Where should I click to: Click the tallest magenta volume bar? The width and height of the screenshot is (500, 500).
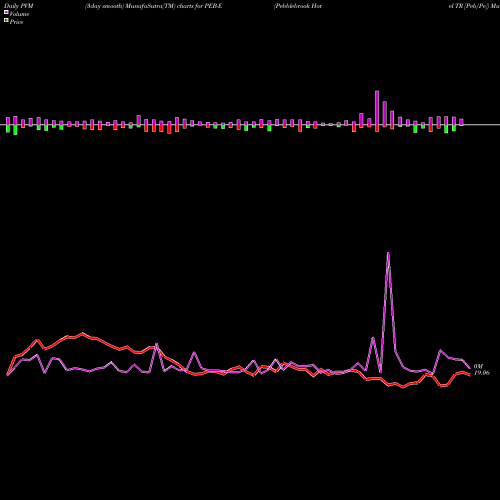pyautogui.click(x=377, y=108)
